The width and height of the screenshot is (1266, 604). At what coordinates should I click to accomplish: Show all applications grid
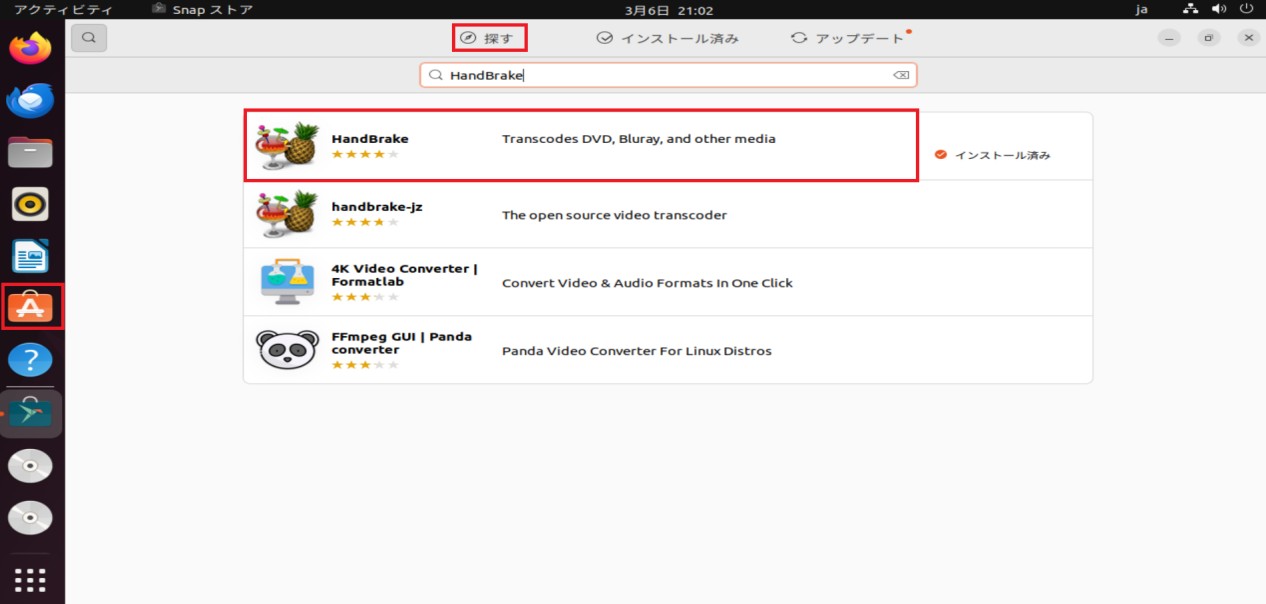pos(30,580)
